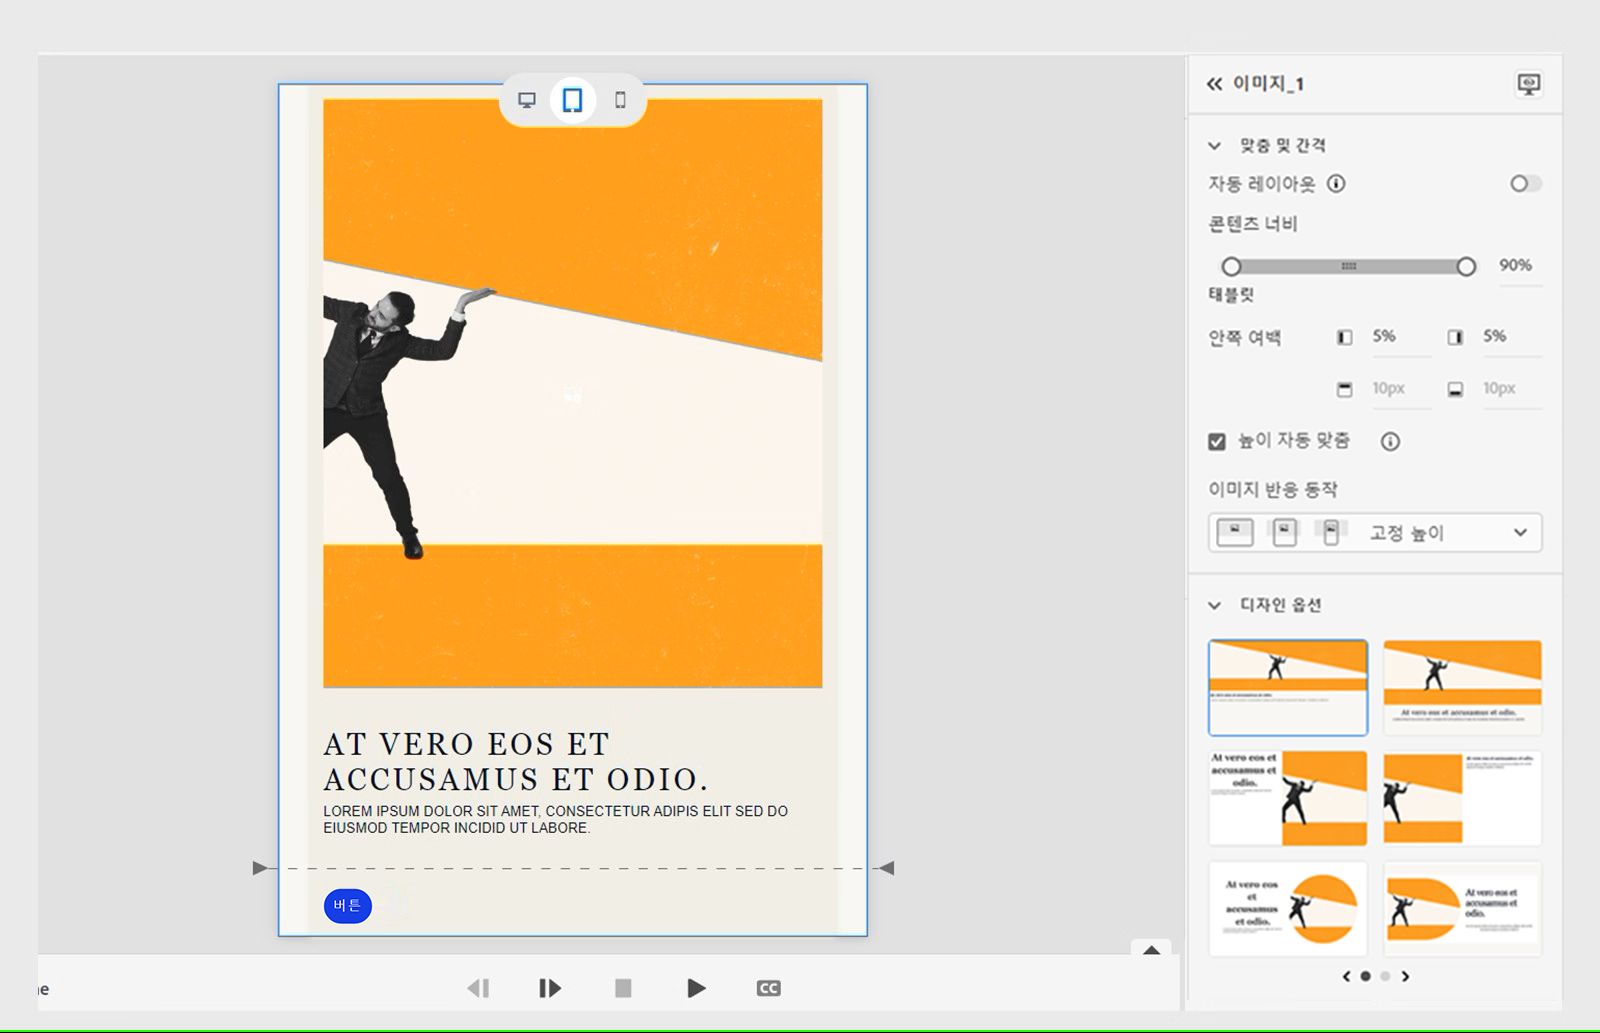Collapse panel with double chevron beside 이미지_1
Viewport: 1600px width, 1033px height.
tap(1214, 84)
